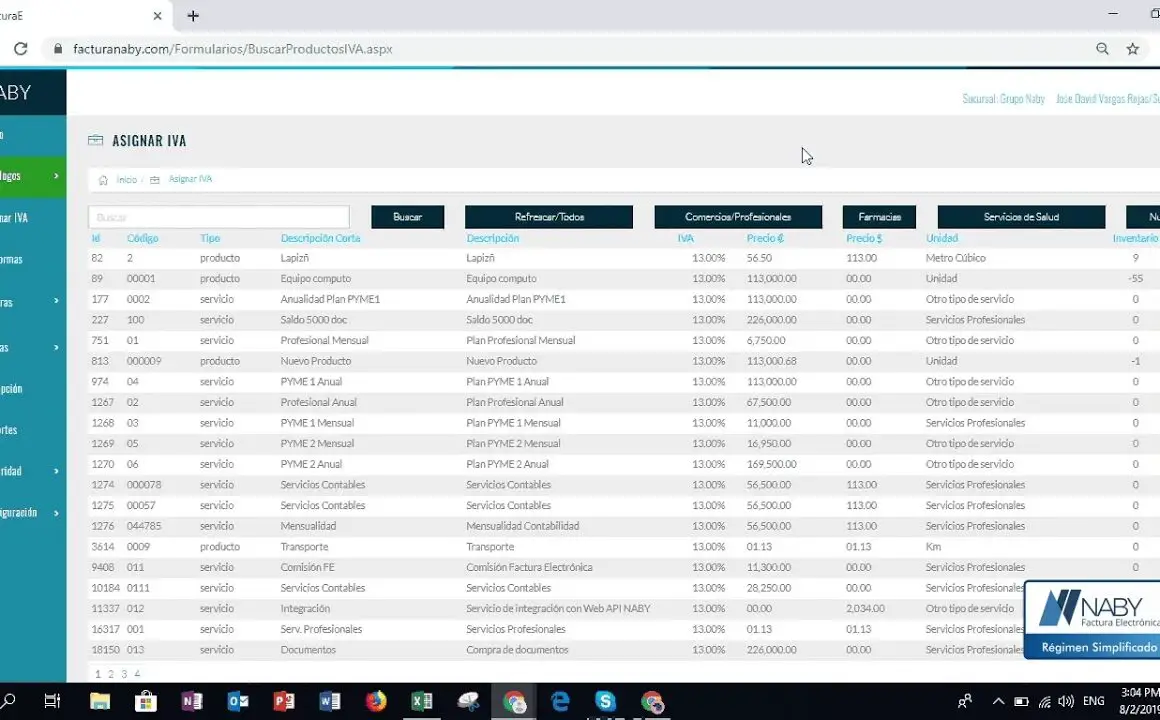Viewport: 1160px width, 720px height.
Task: Open Microsoft Store from the taskbar
Action: click(x=146, y=702)
